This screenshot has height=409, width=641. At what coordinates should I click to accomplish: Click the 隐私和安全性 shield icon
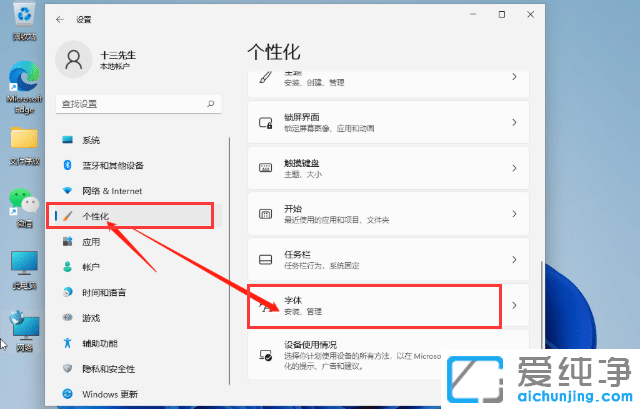(67, 368)
